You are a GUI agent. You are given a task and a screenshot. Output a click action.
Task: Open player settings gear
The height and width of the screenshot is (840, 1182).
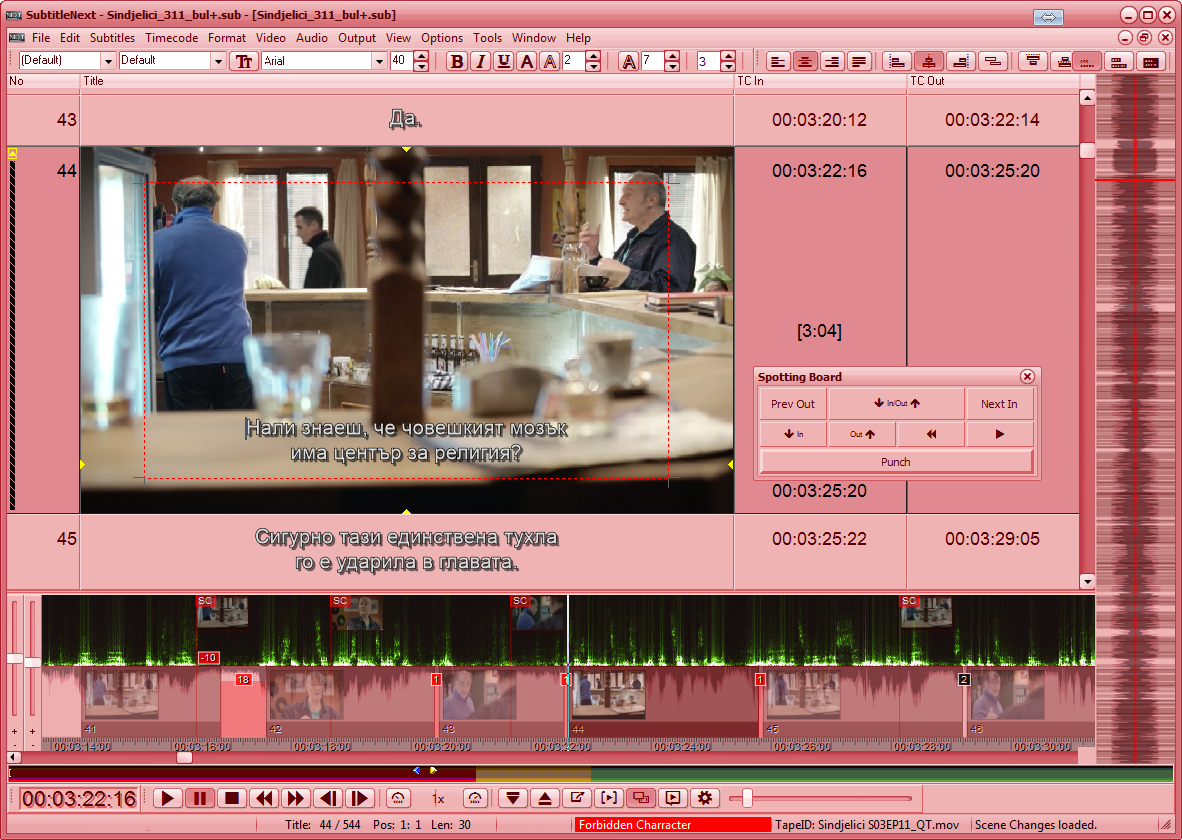click(x=705, y=798)
